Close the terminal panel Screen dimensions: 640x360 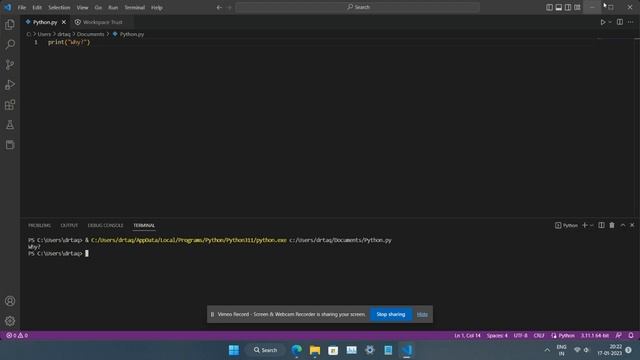(632, 225)
